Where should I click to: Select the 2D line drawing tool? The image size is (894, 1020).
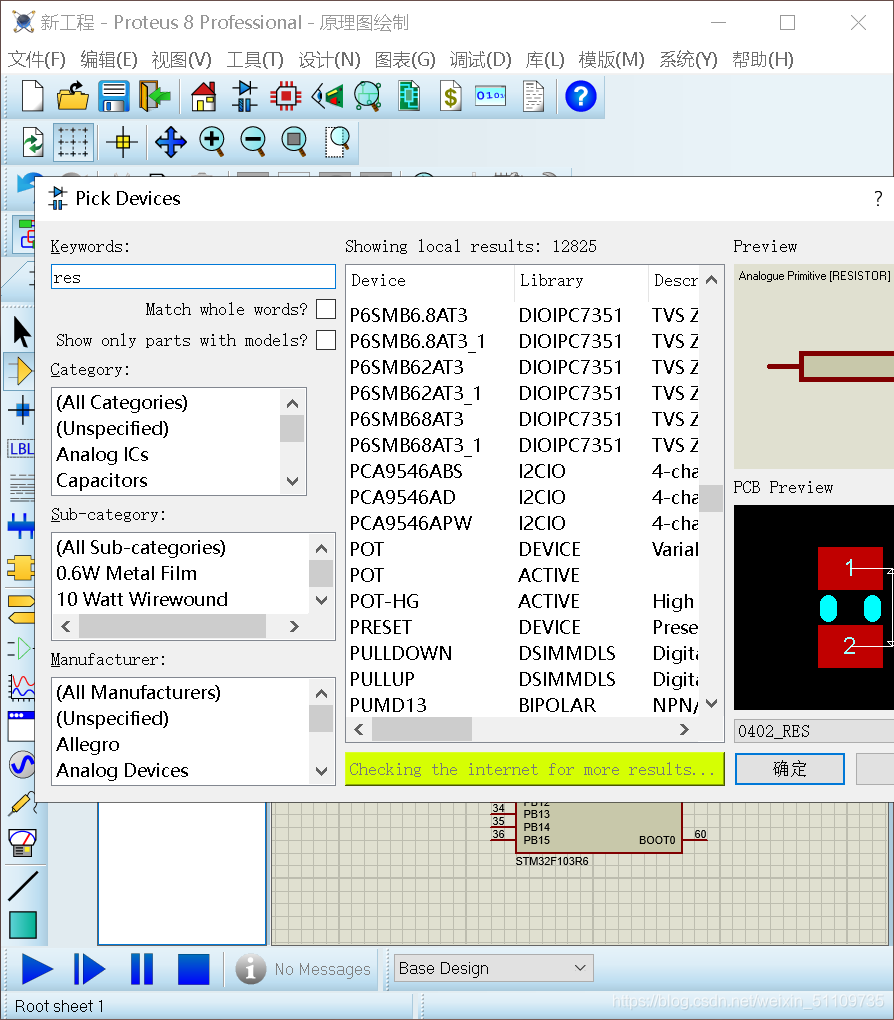tap(23, 886)
